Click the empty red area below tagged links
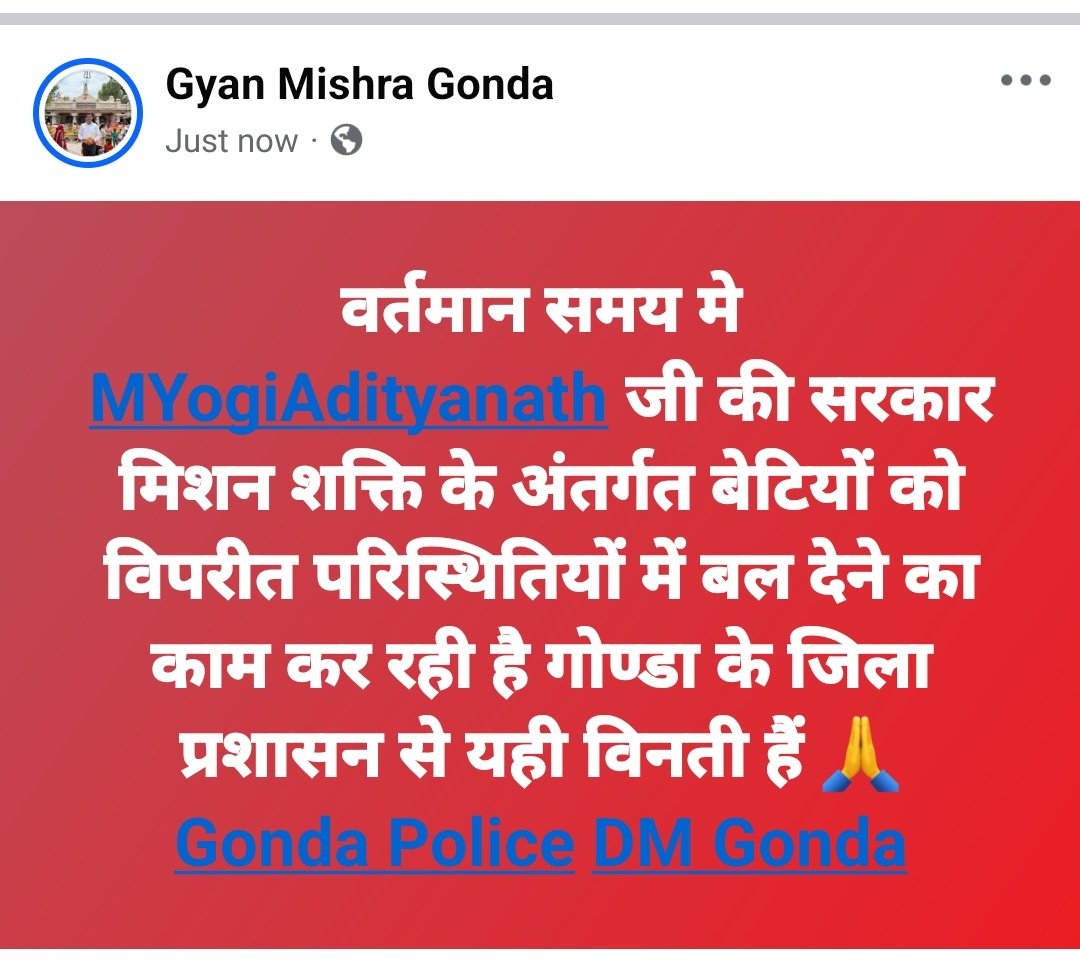Screen dimensions: 1080x960 (x=540, y=912)
